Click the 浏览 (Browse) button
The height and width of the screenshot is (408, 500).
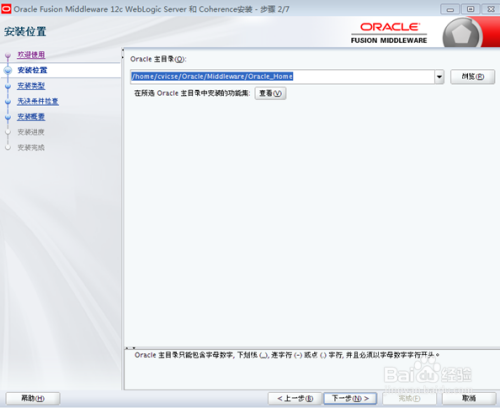472,77
